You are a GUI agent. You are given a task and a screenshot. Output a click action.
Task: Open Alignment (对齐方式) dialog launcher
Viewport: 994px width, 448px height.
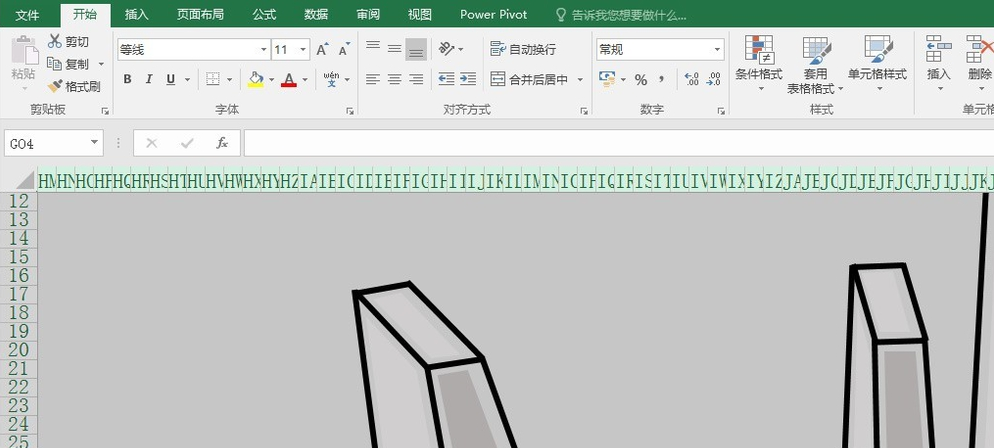[x=584, y=111]
